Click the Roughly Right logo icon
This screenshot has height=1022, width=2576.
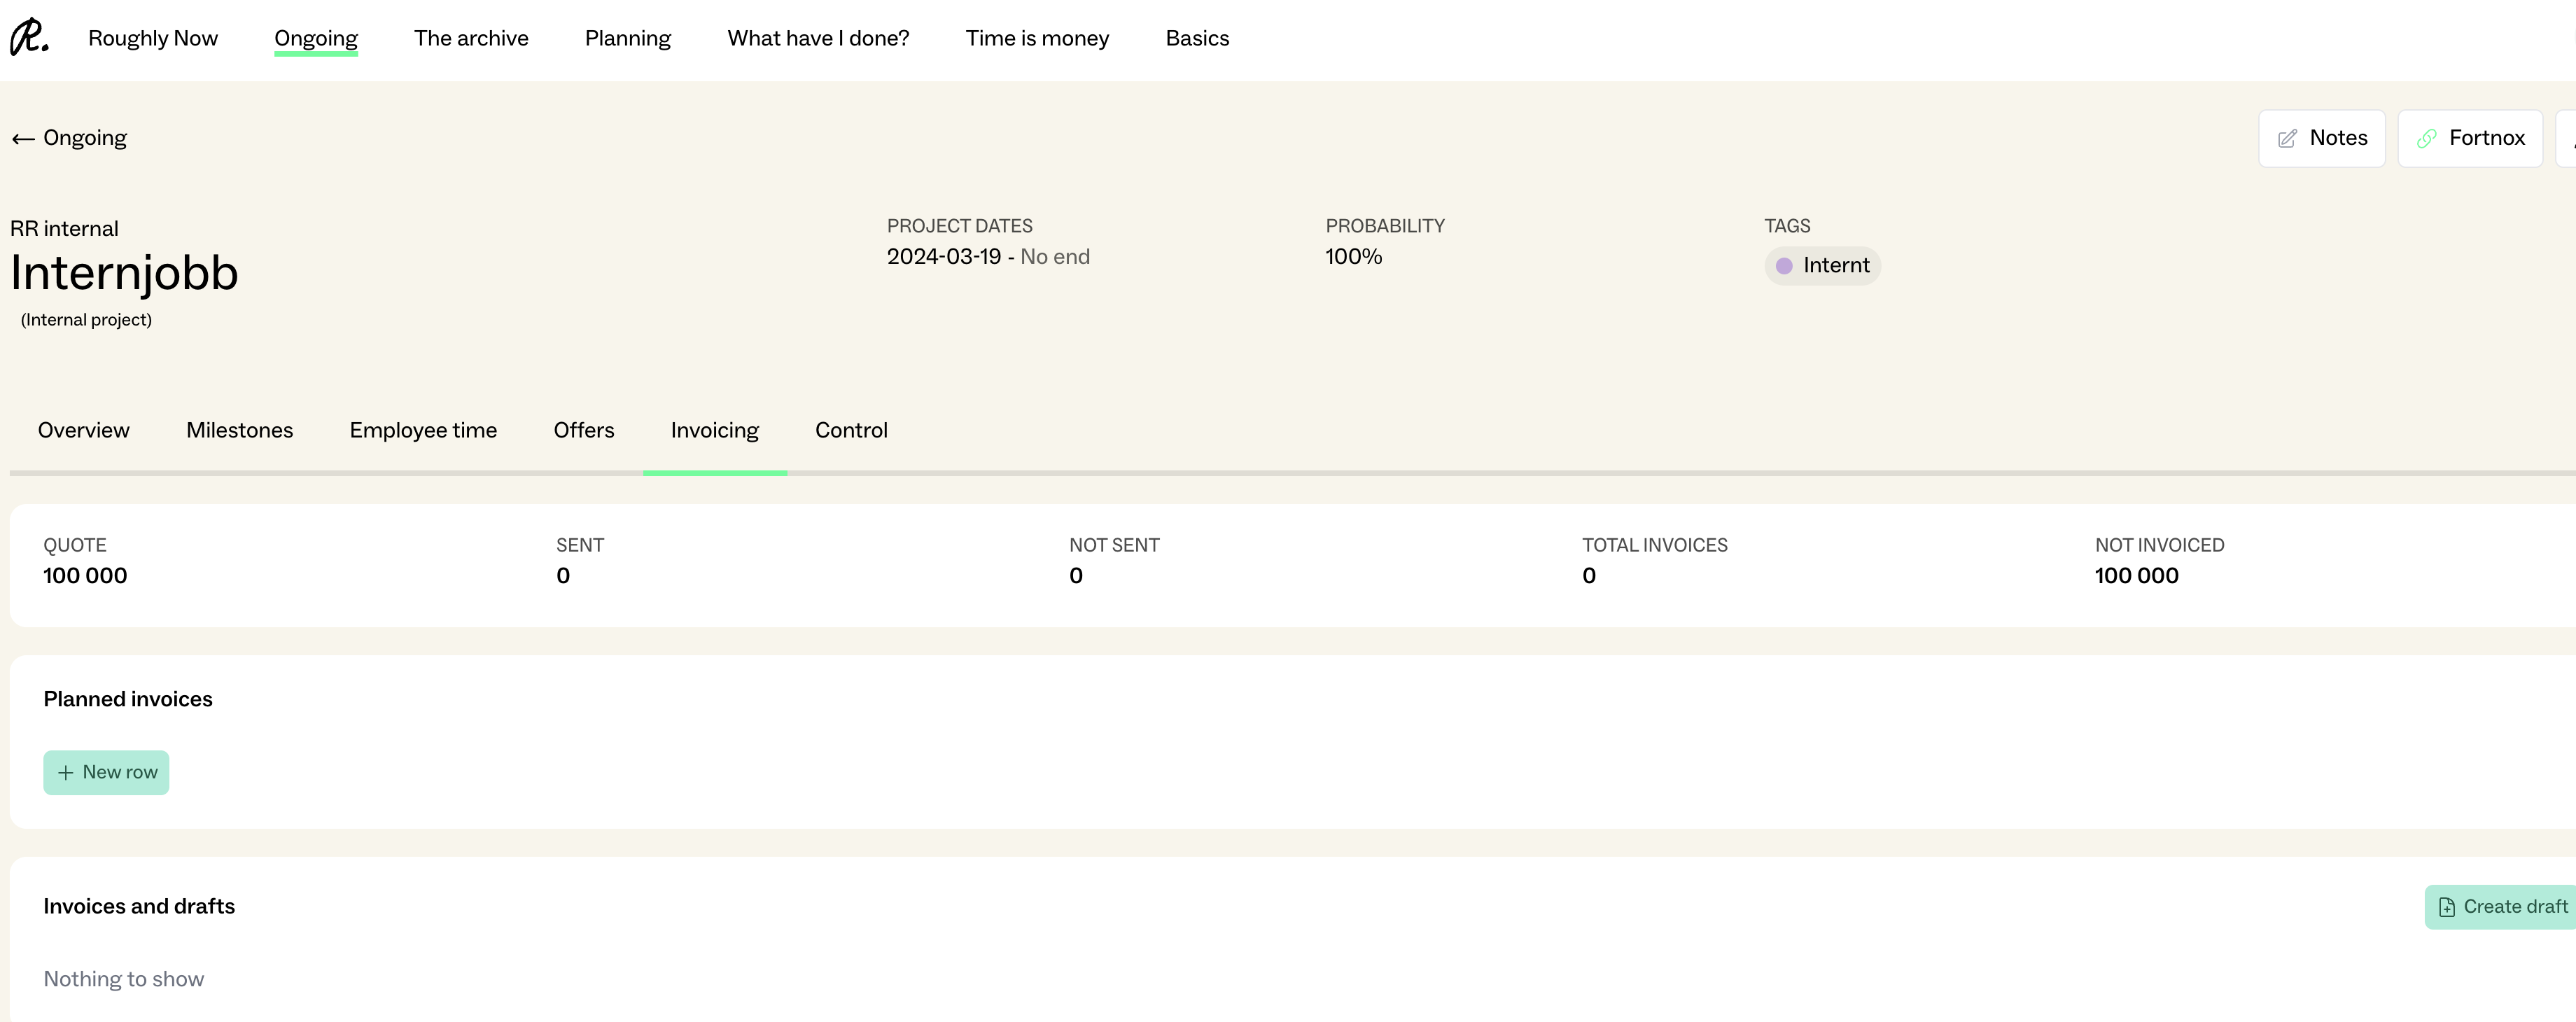tap(29, 37)
